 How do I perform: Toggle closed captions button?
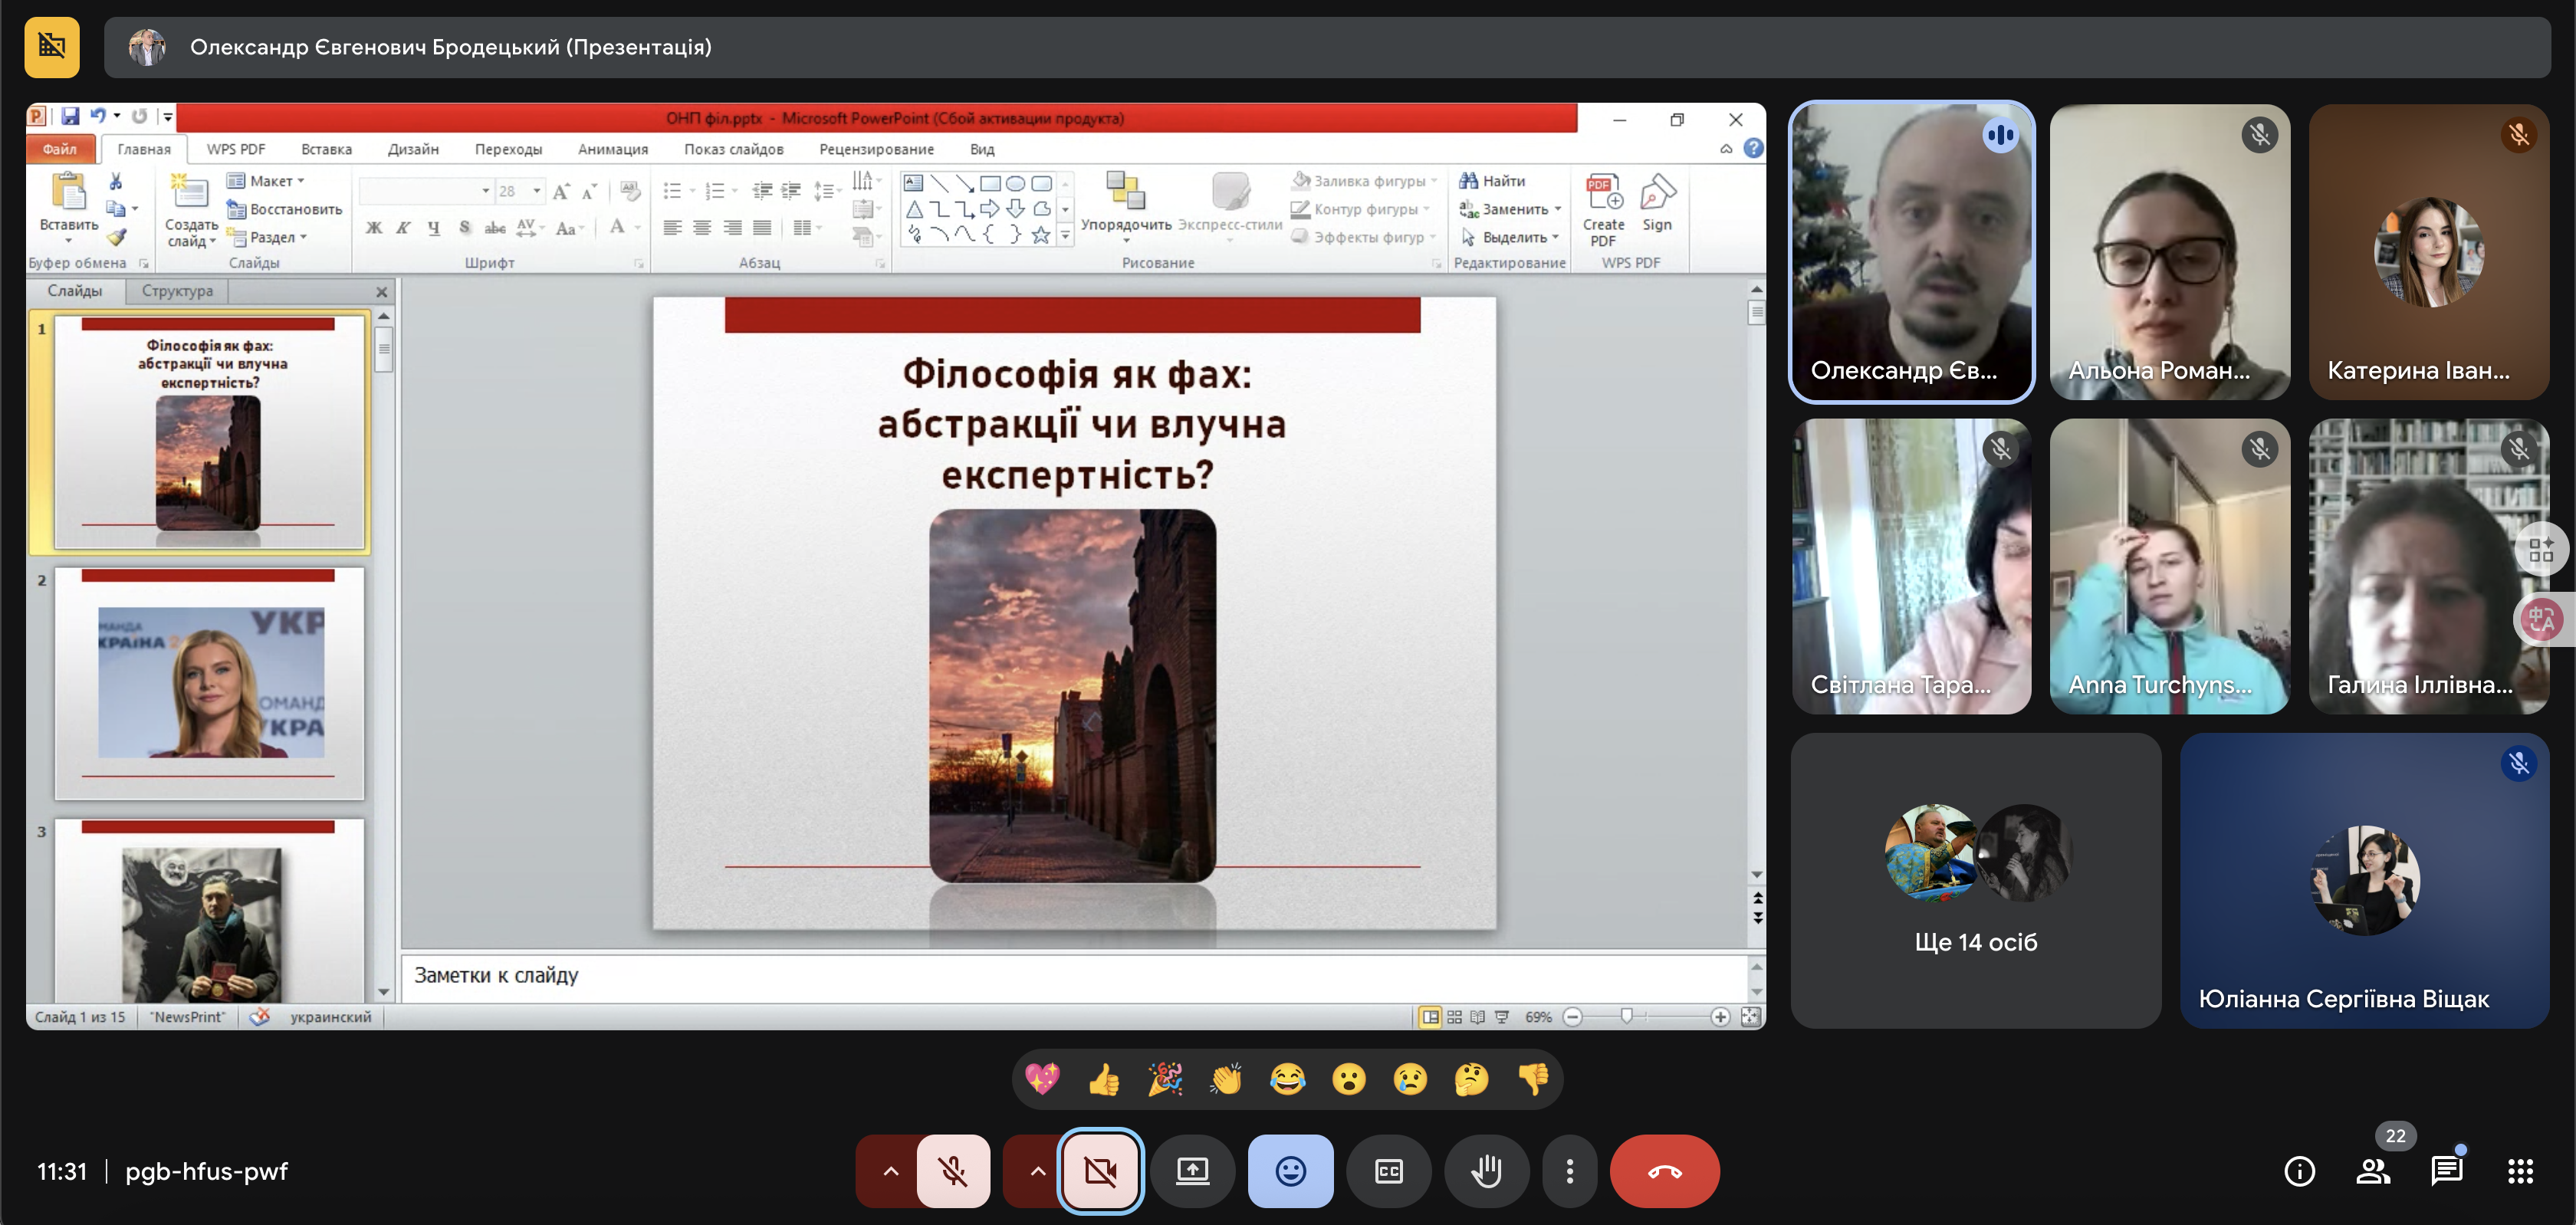1389,1171
